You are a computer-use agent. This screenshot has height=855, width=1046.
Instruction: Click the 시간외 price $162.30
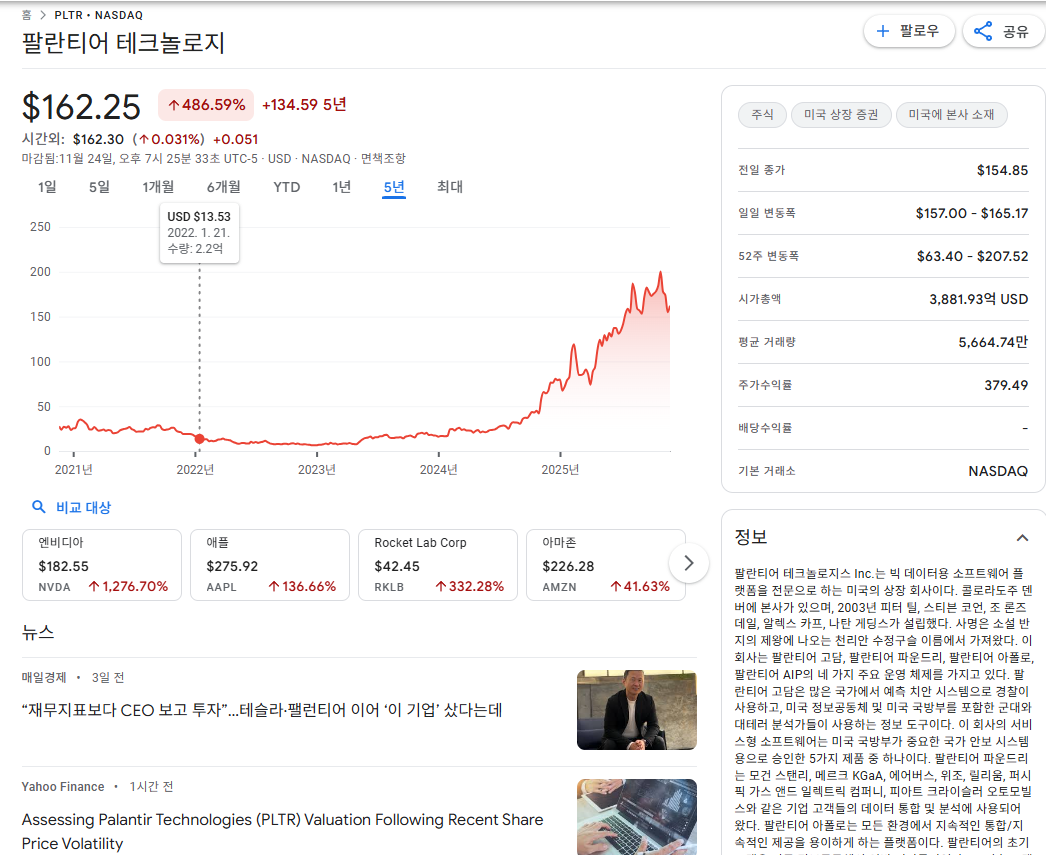[x=98, y=139]
